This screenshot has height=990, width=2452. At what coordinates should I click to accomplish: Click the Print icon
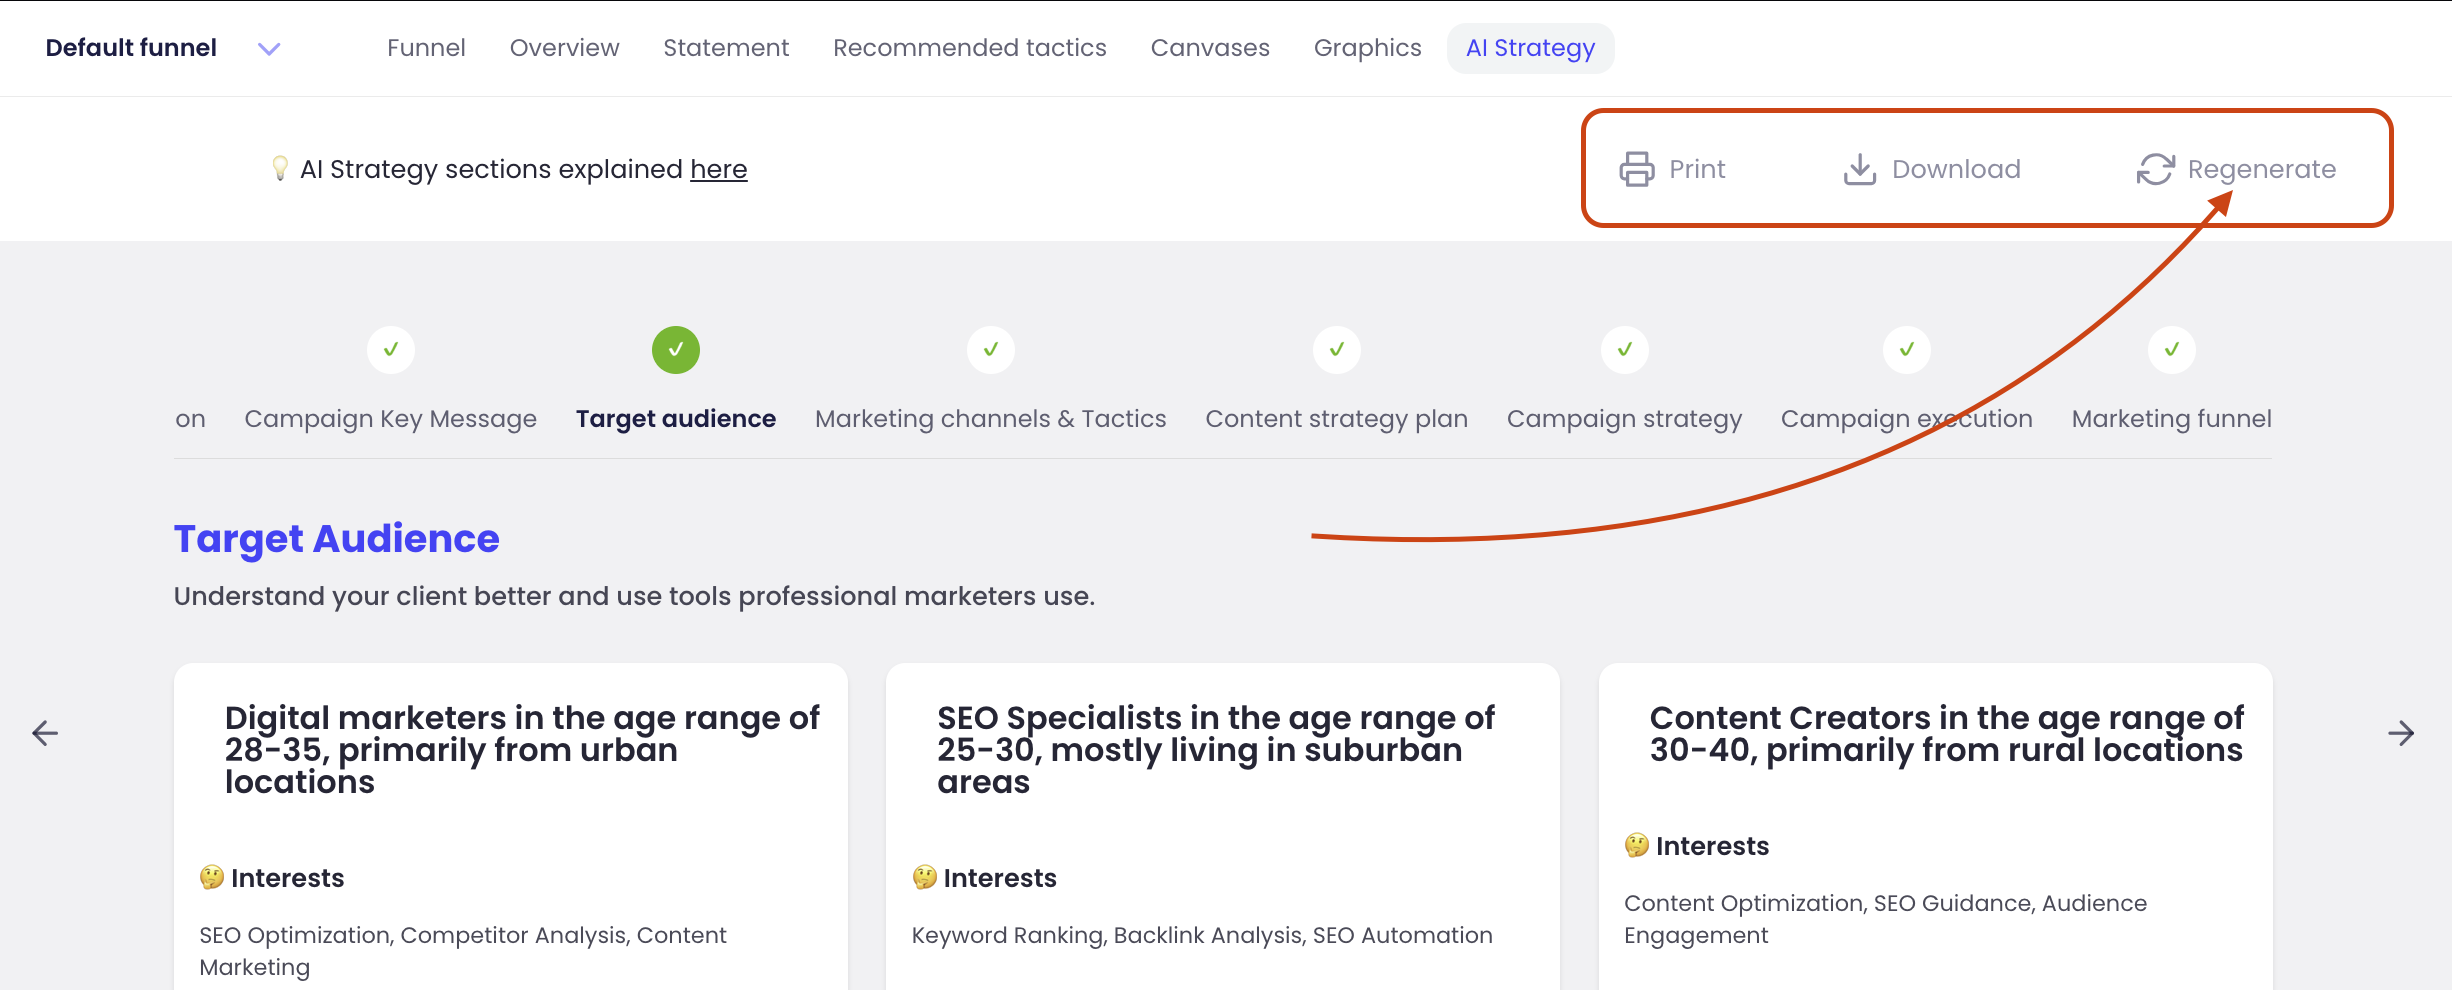[1637, 168]
